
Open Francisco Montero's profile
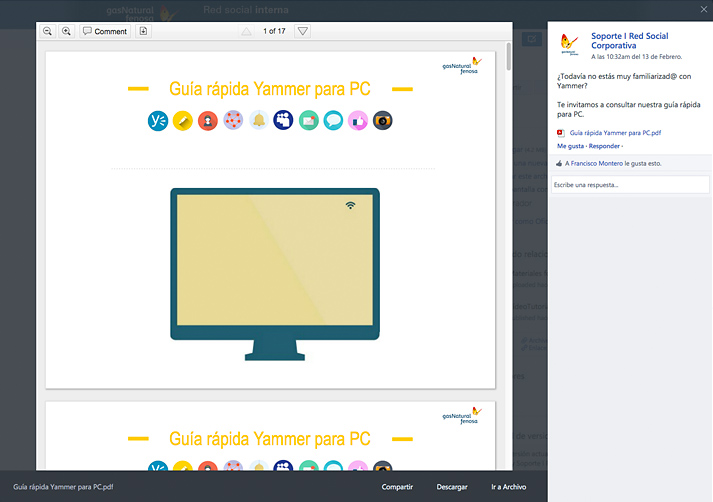tap(597, 163)
